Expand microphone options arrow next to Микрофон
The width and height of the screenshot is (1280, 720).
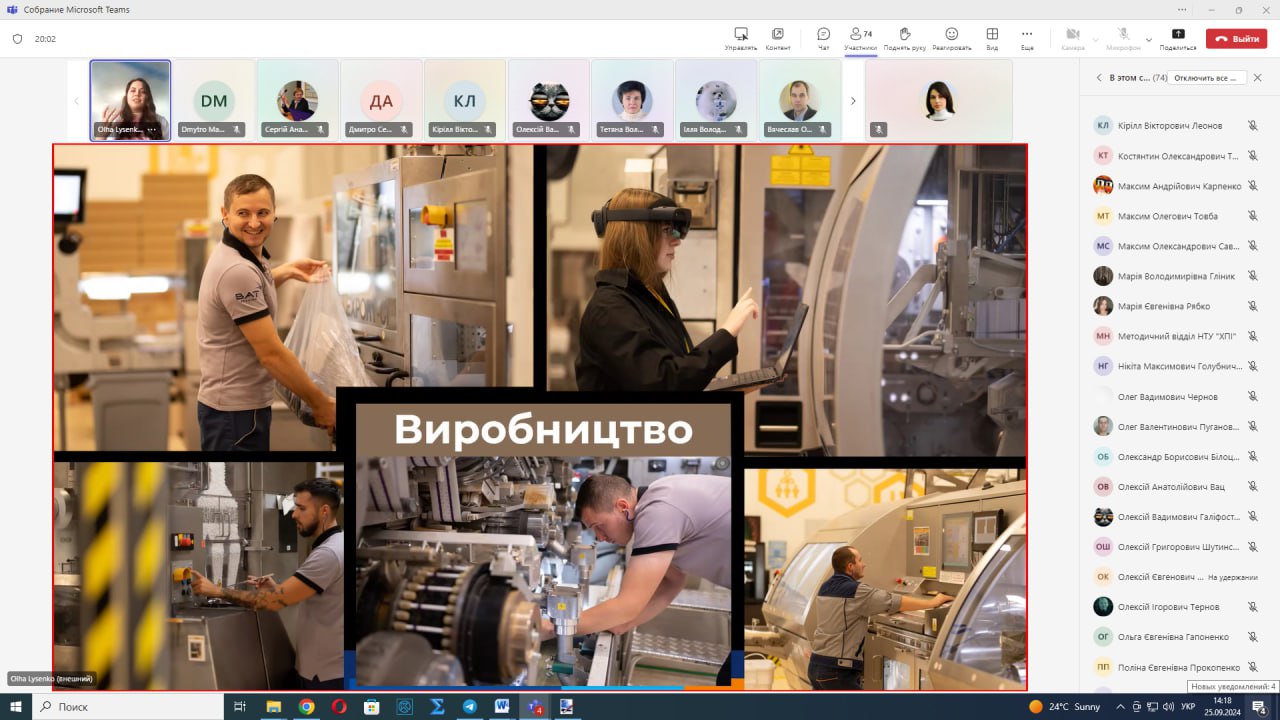point(1149,39)
